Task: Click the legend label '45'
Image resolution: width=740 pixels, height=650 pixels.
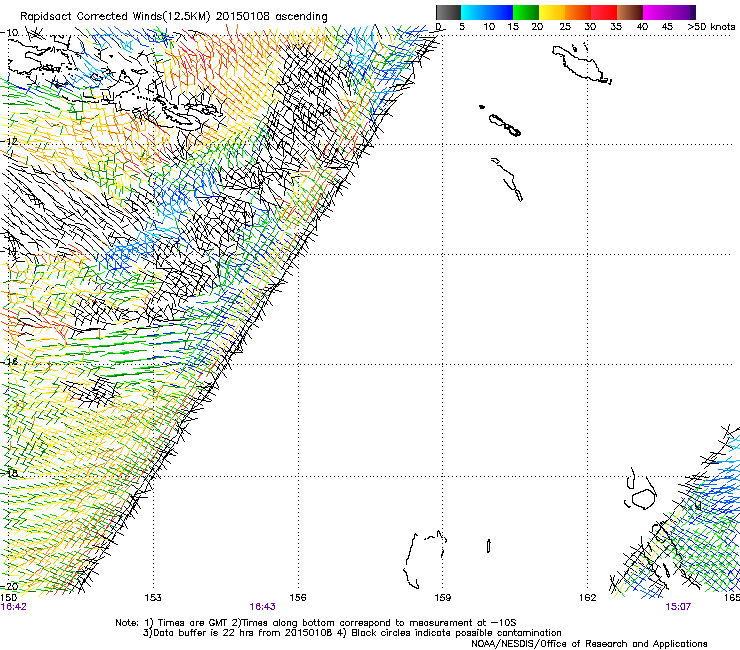Action: [667, 27]
